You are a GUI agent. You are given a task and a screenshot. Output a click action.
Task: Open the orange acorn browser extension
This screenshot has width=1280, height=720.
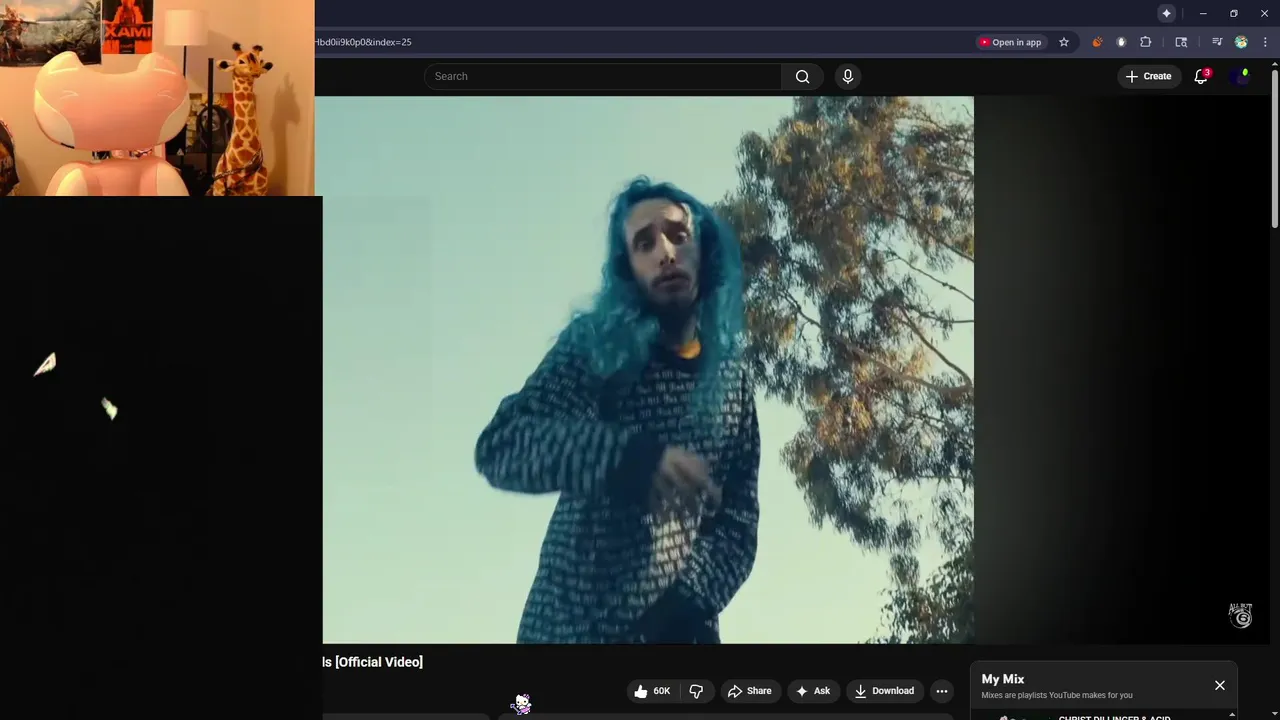[1097, 42]
